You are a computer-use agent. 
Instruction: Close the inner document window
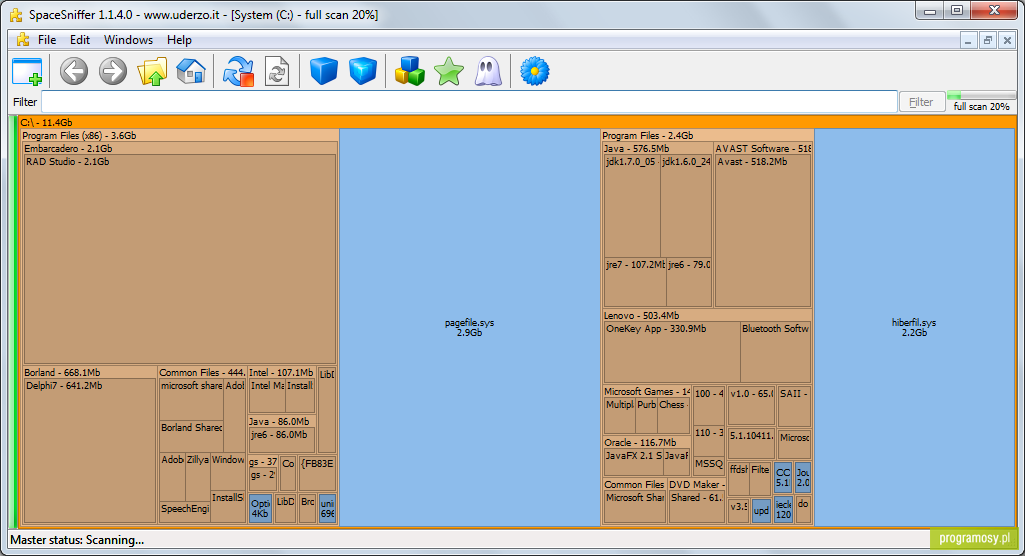[1007, 40]
